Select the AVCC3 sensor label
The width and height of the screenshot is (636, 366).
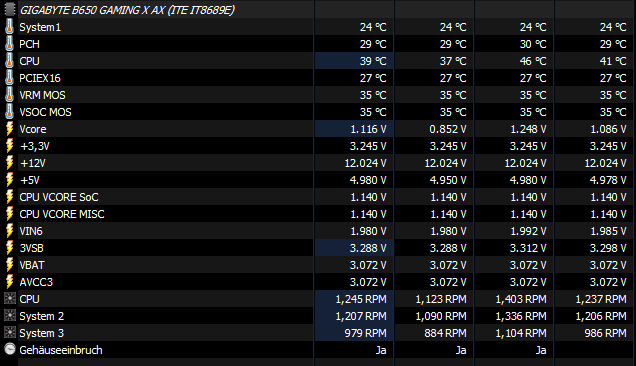coord(36,282)
